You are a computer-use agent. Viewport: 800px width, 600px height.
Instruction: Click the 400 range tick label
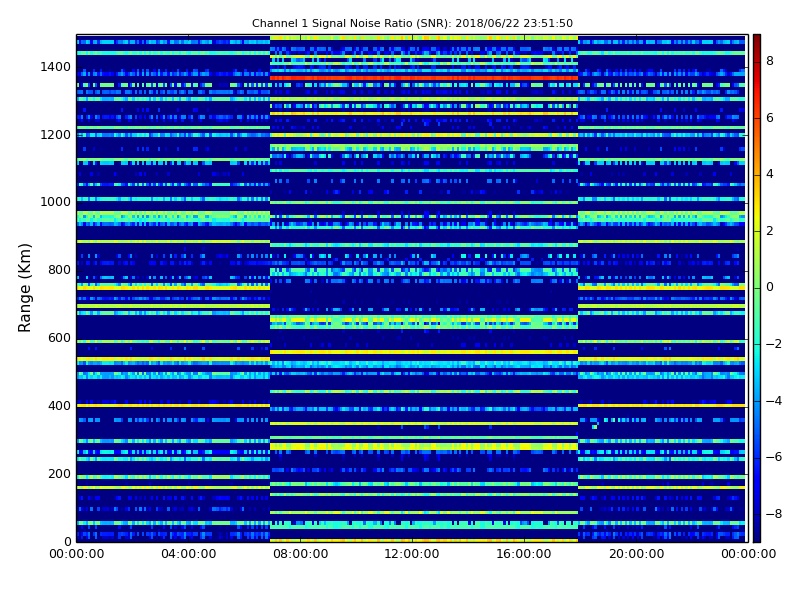click(x=59, y=406)
